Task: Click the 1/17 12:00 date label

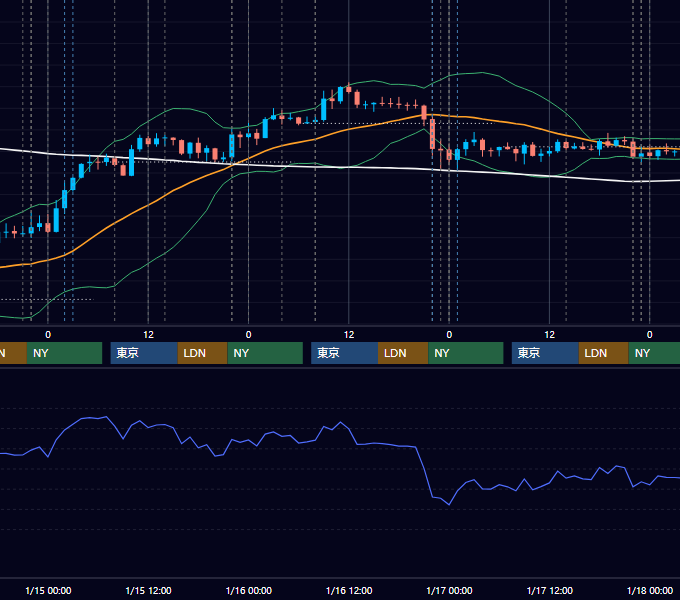Action: (x=549, y=590)
